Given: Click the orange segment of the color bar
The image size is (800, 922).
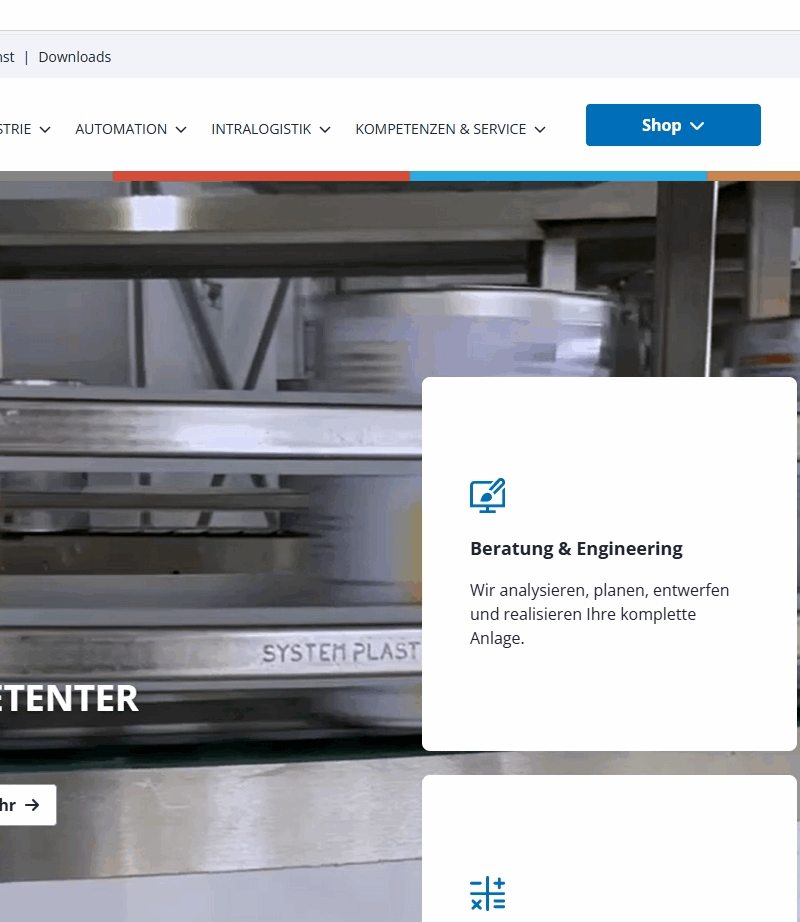Looking at the screenshot, I should [x=753, y=176].
